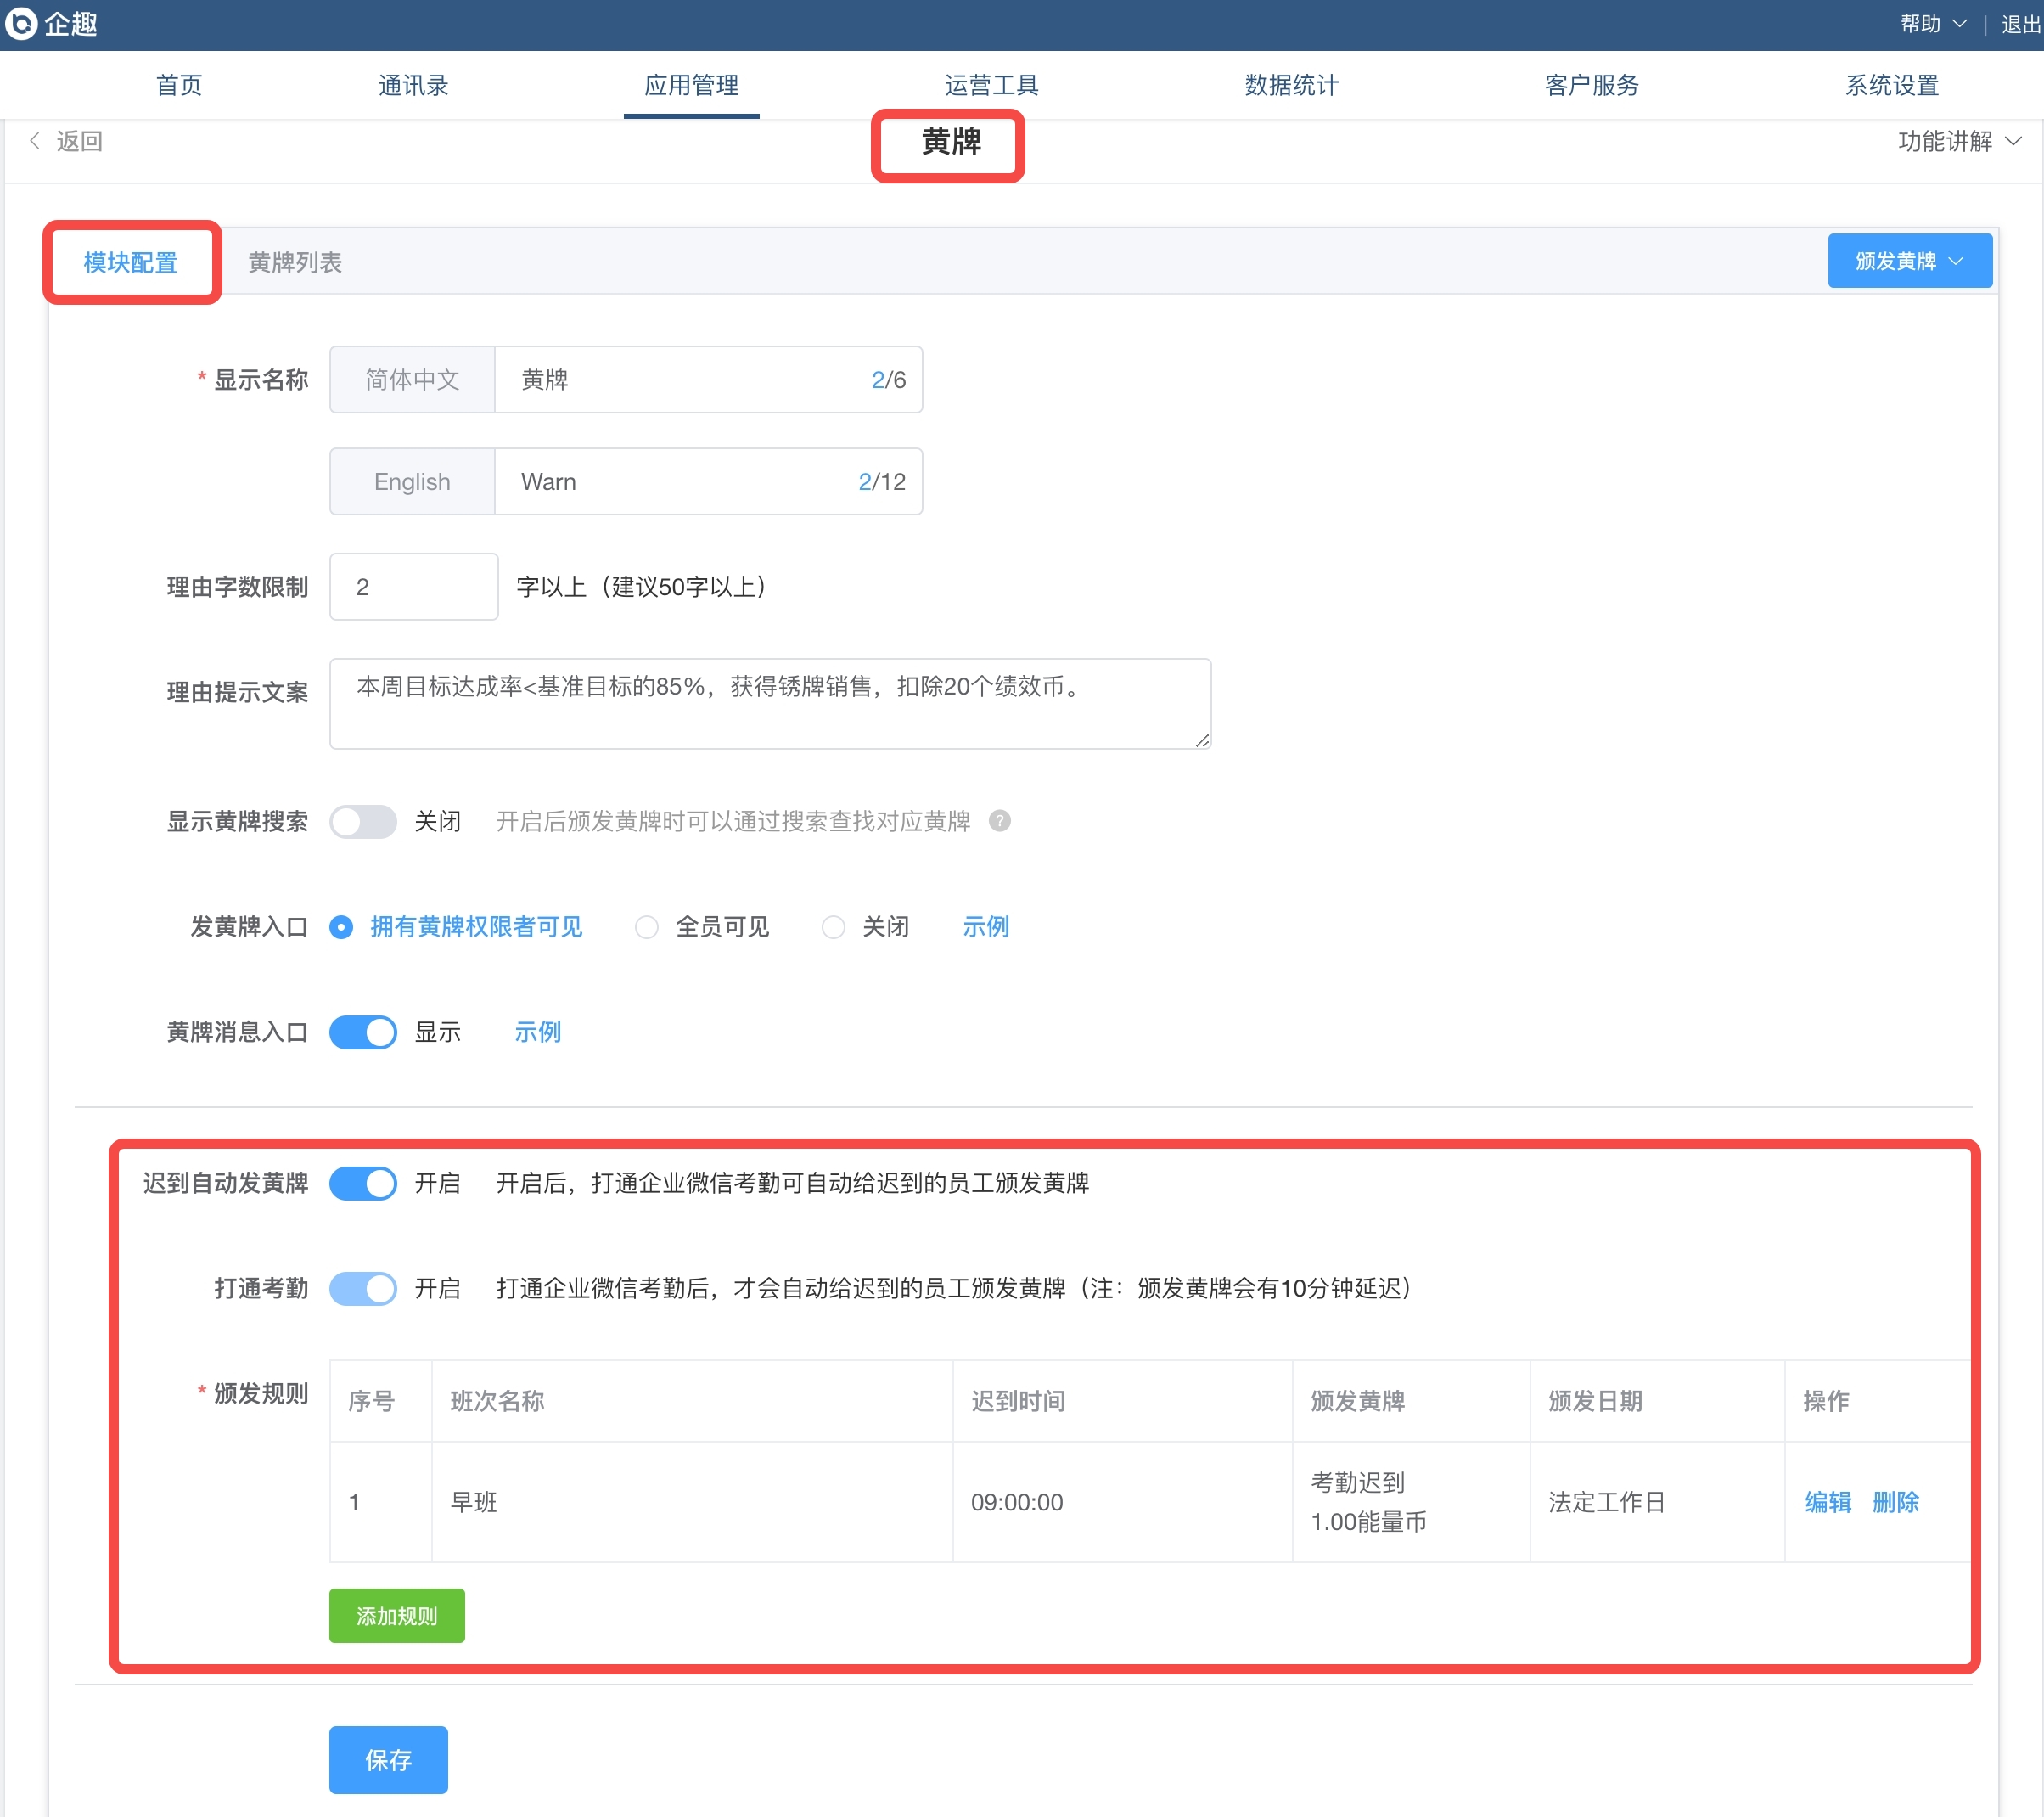Click the back arrow chevron icon
This screenshot has width=2044, height=1817.
click(35, 141)
